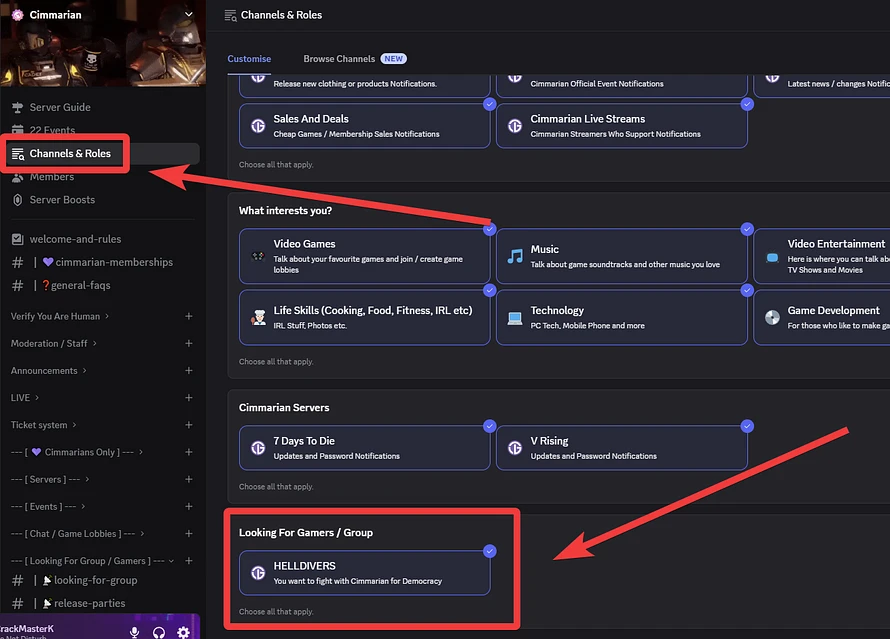Expand the [ Events ] category
Viewport: 890px width, 639px height.
click(x=48, y=507)
